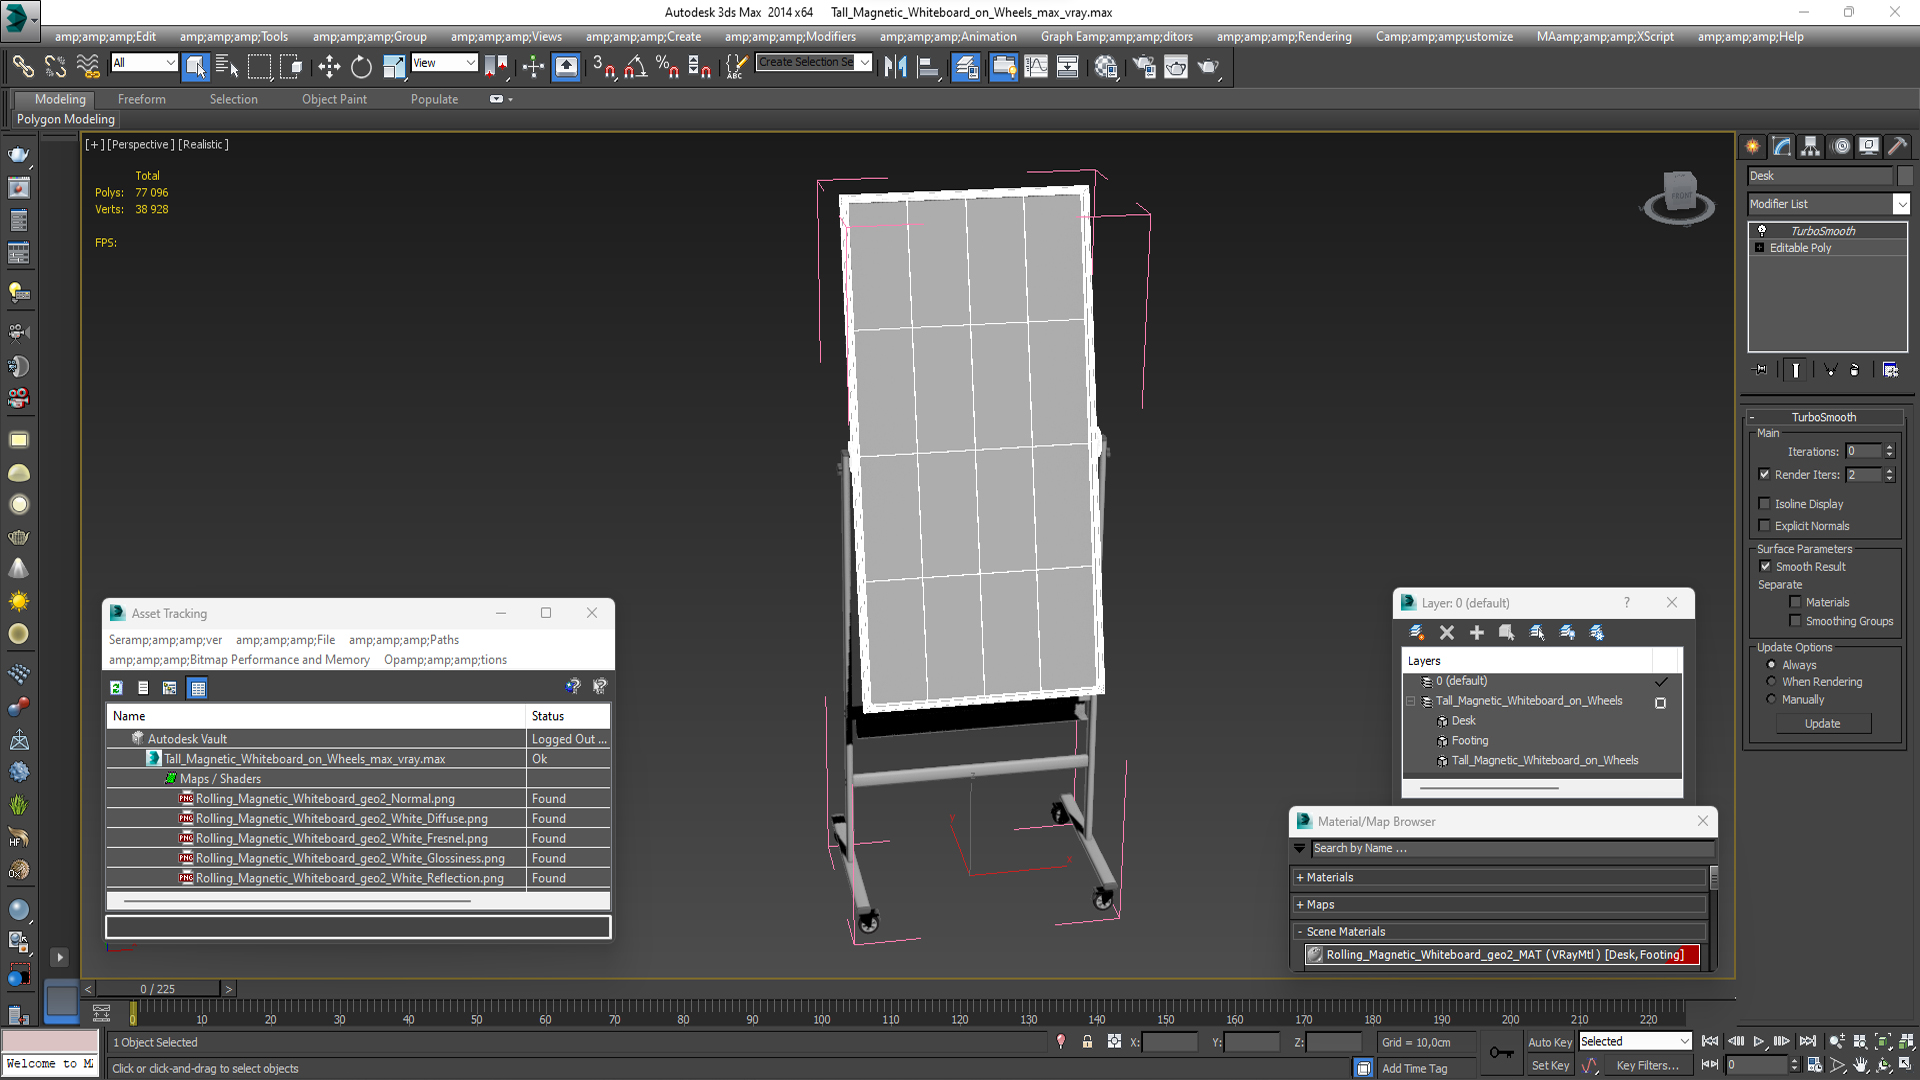Refresh the Asset Tracking list
The height and width of the screenshot is (1080, 1920).
click(116, 688)
